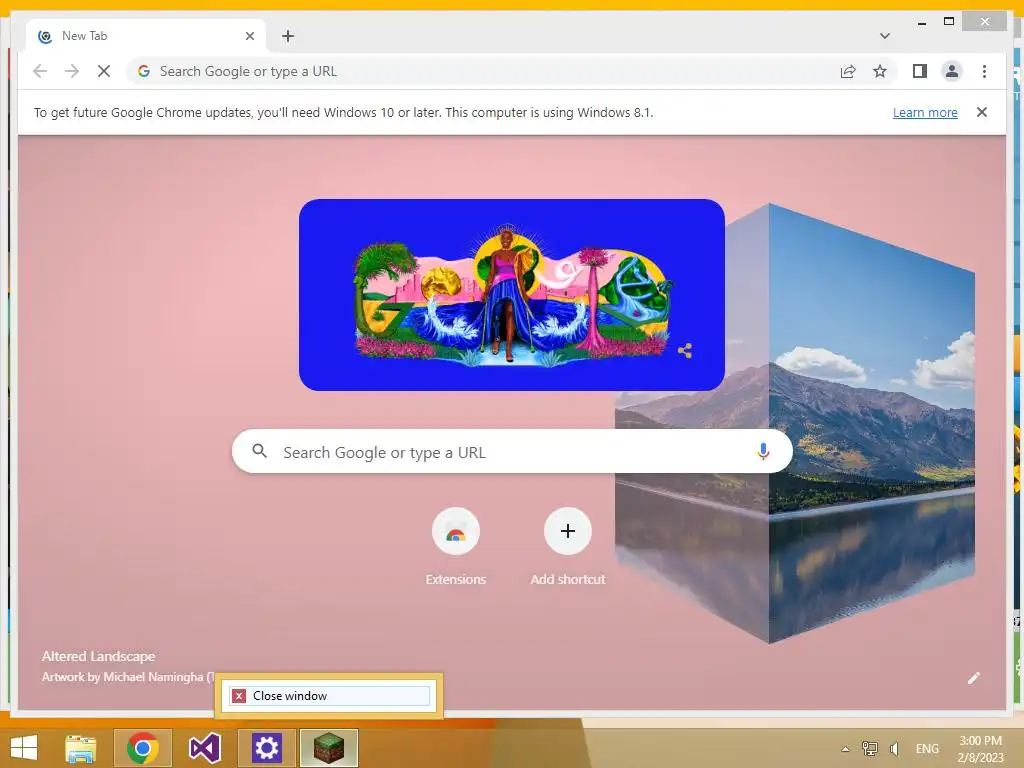The image size is (1024, 768).
Task: Share this page icon in address bar
Action: pyautogui.click(x=848, y=71)
